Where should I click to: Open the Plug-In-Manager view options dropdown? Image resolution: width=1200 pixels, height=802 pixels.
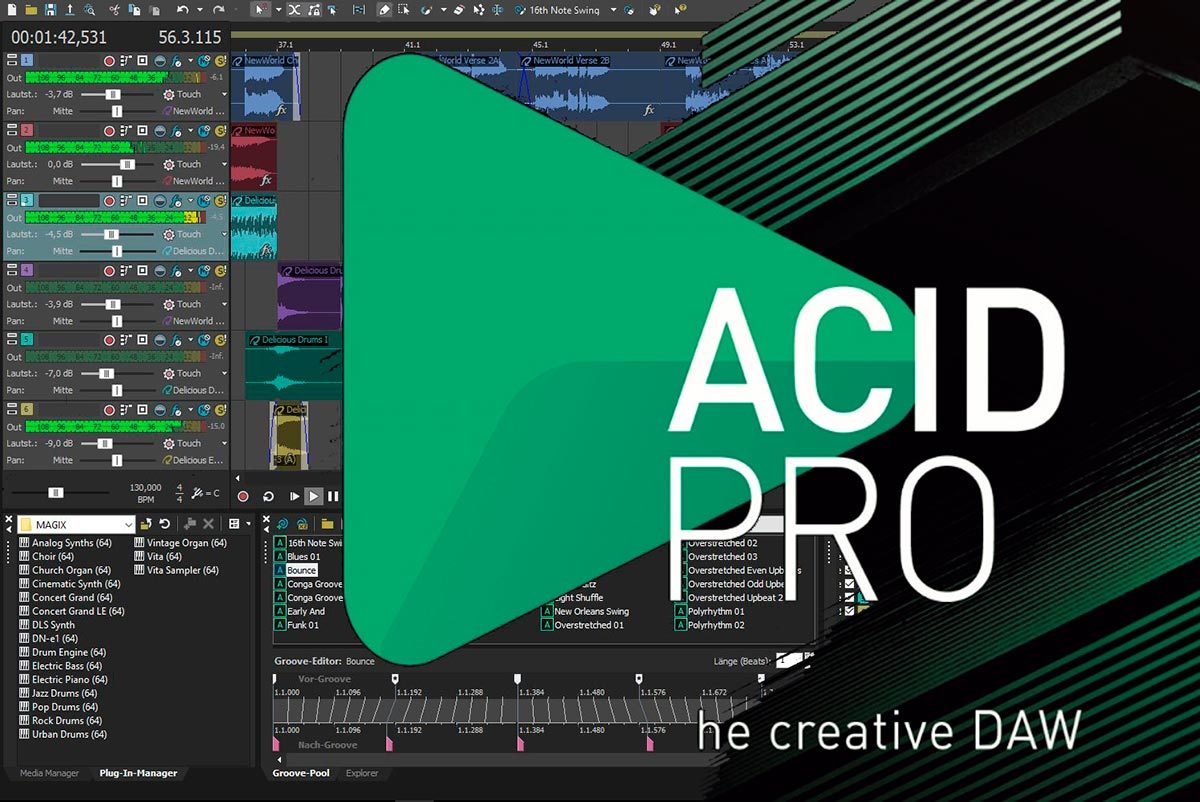click(x=248, y=524)
